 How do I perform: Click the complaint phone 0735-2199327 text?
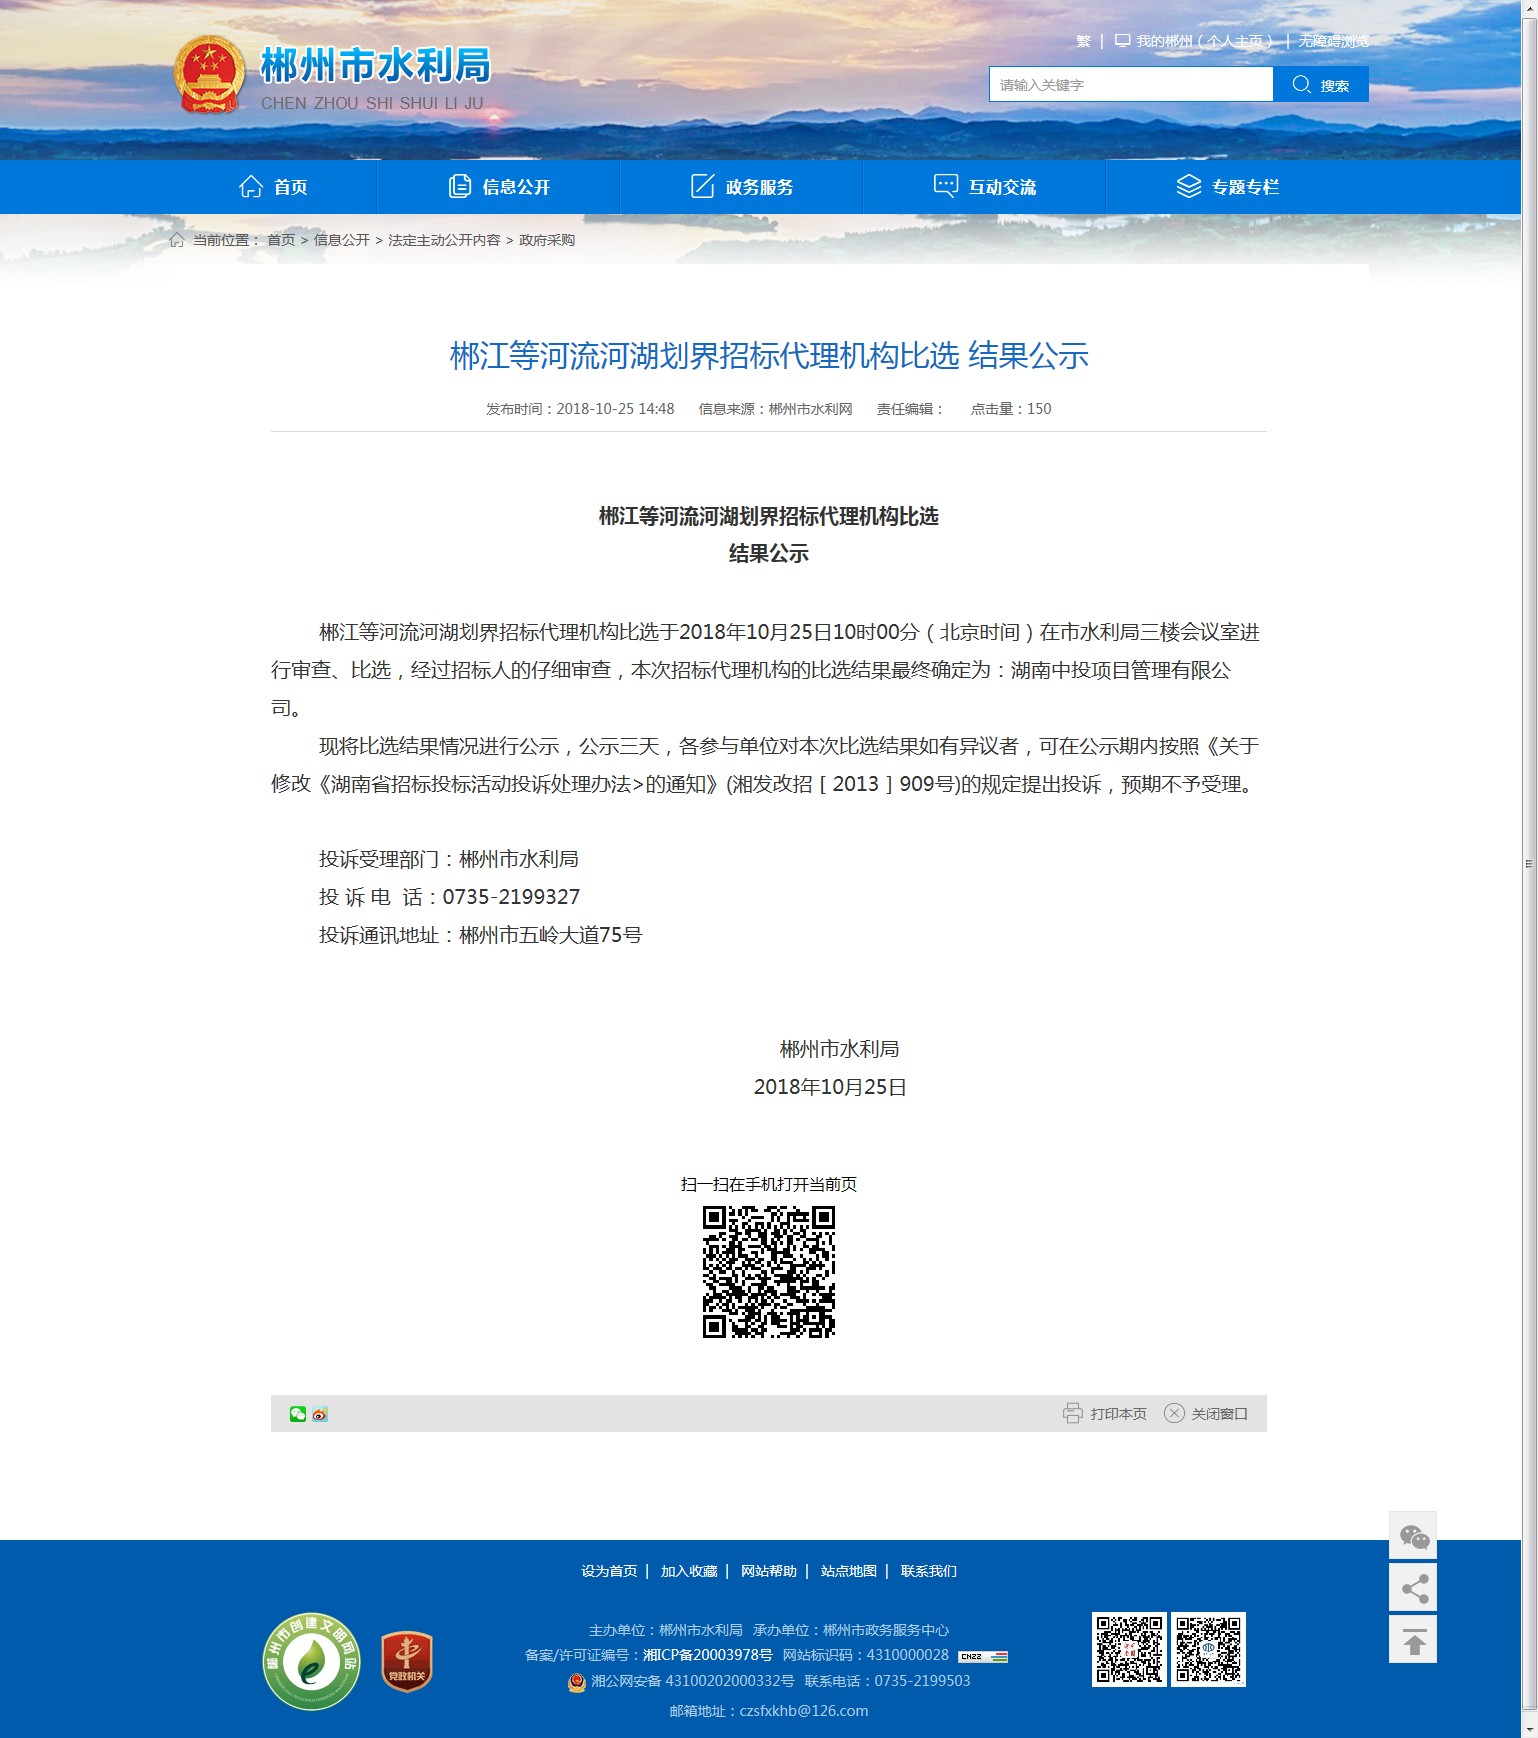pos(511,897)
